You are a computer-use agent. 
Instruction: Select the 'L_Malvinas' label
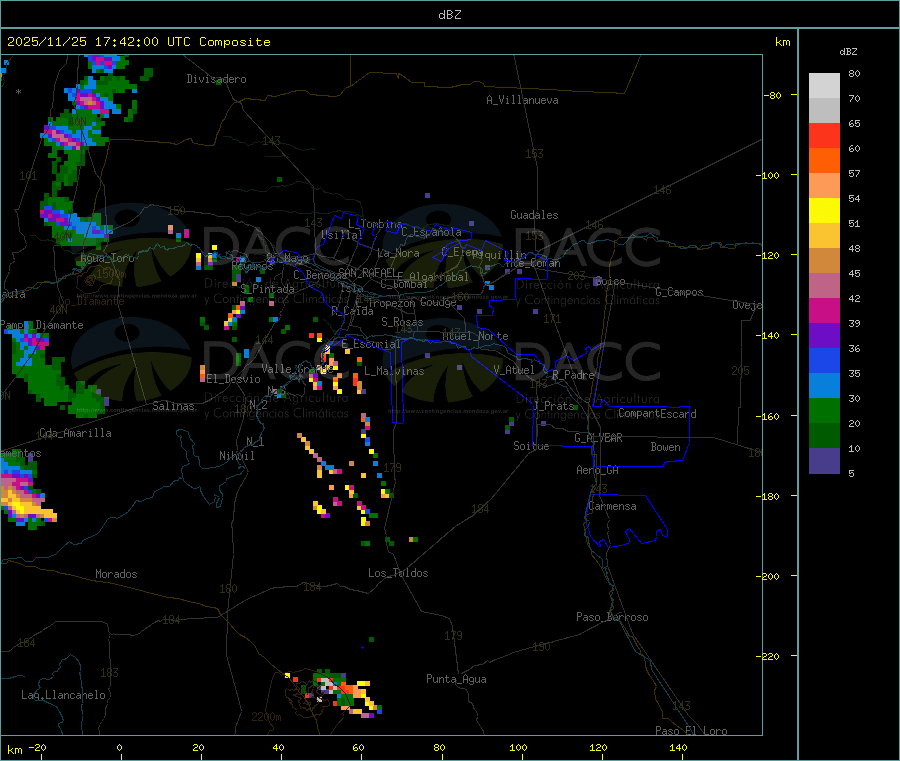point(394,371)
